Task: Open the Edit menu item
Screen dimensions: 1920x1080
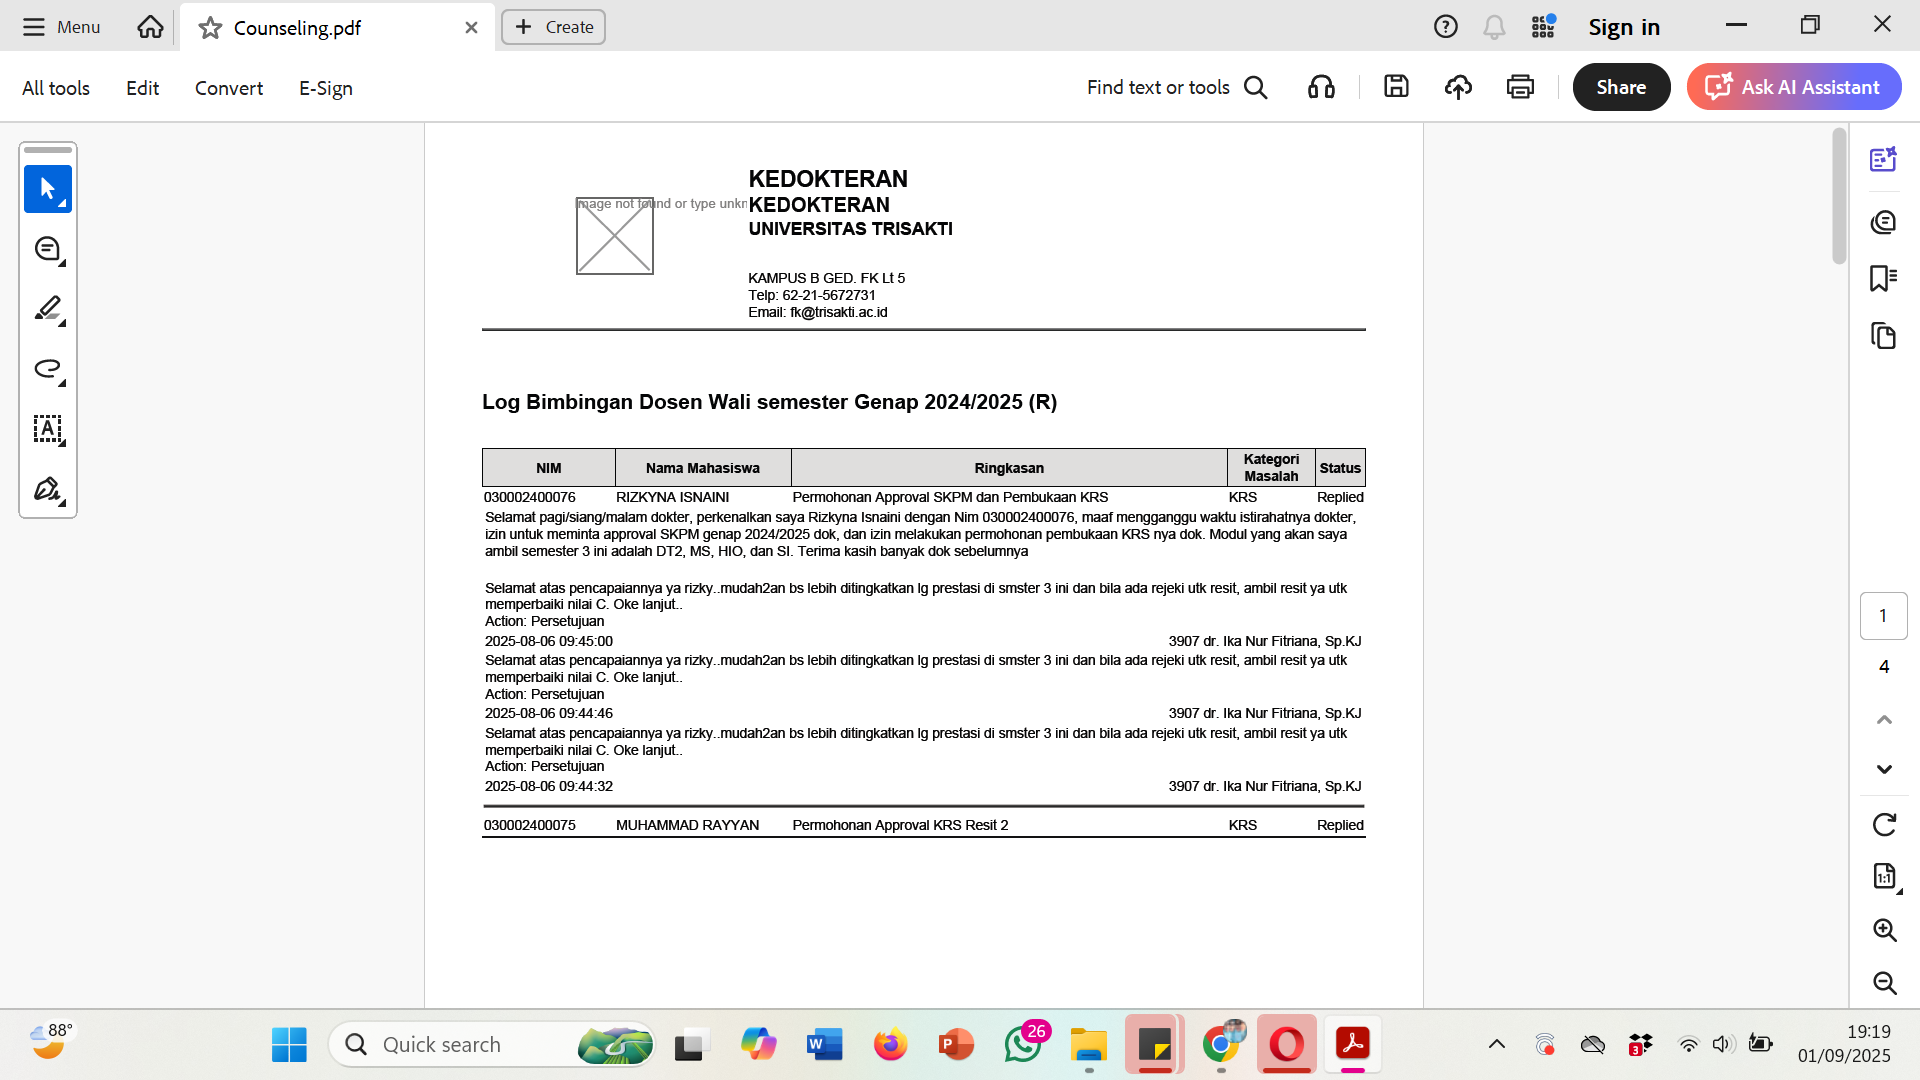Action: pos(142,88)
